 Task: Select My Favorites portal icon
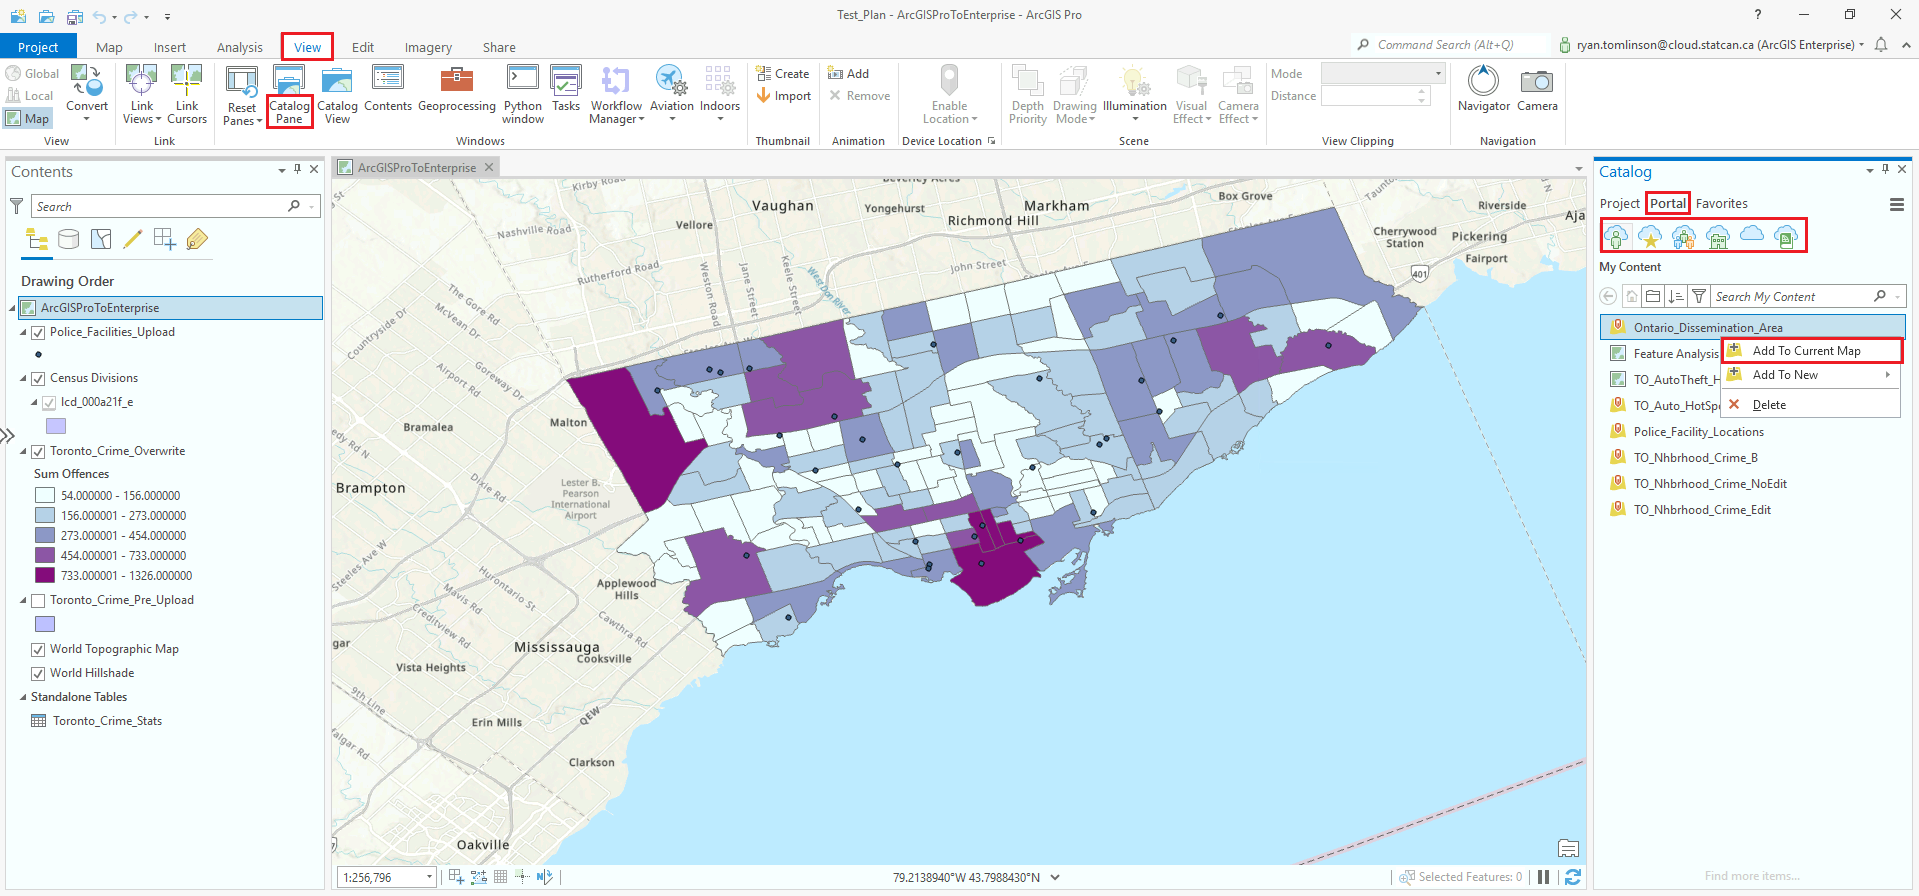[x=1650, y=236]
